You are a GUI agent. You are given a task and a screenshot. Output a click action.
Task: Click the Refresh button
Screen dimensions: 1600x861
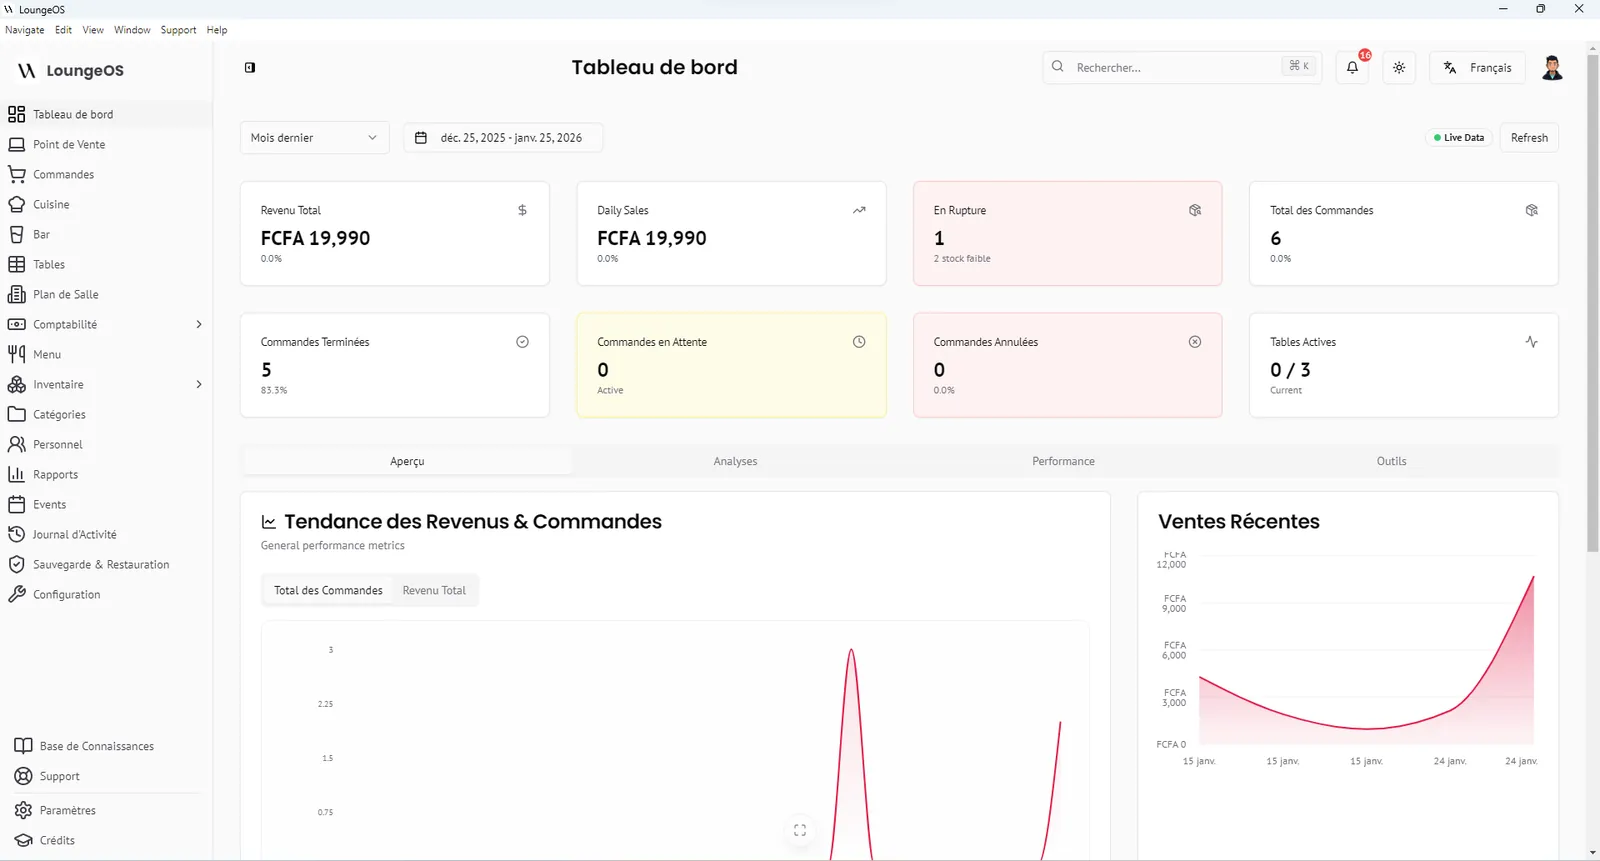pos(1529,138)
